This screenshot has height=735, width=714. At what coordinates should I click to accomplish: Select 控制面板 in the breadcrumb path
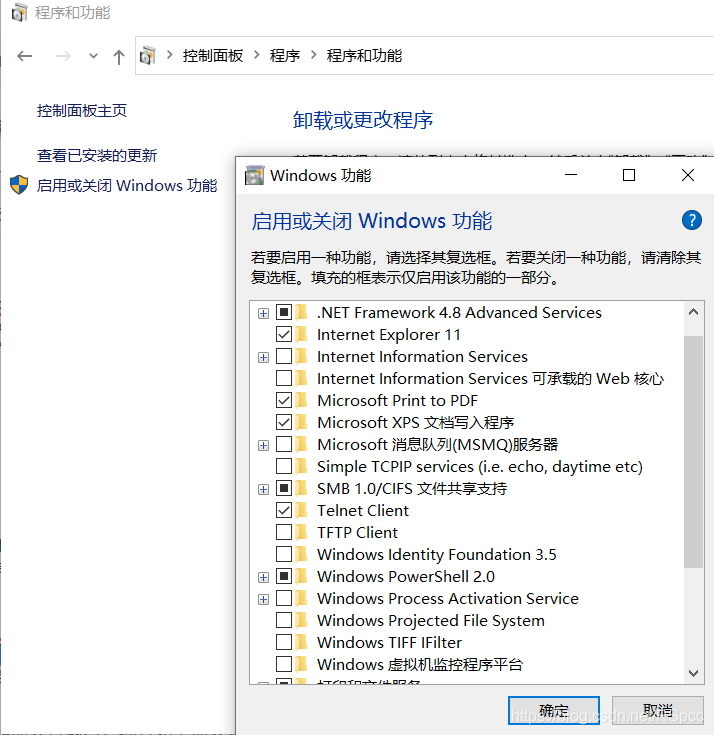click(213, 56)
